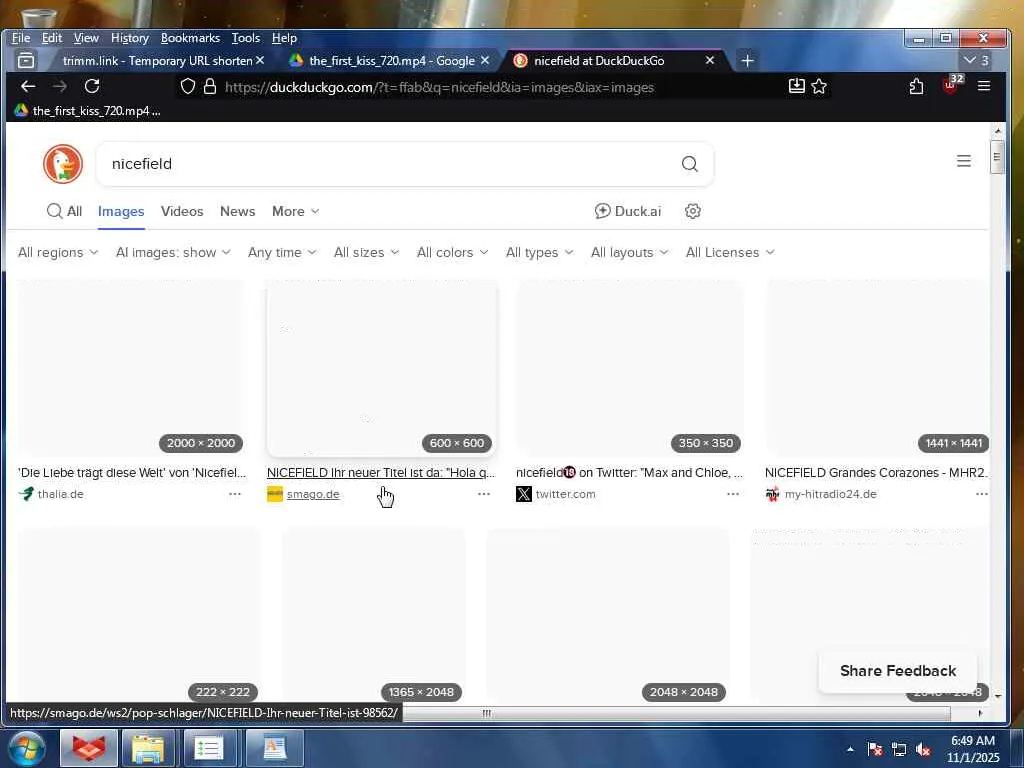Viewport: 1024px width, 768px height.
Task: Click the browser forward arrow
Action: tap(59, 86)
